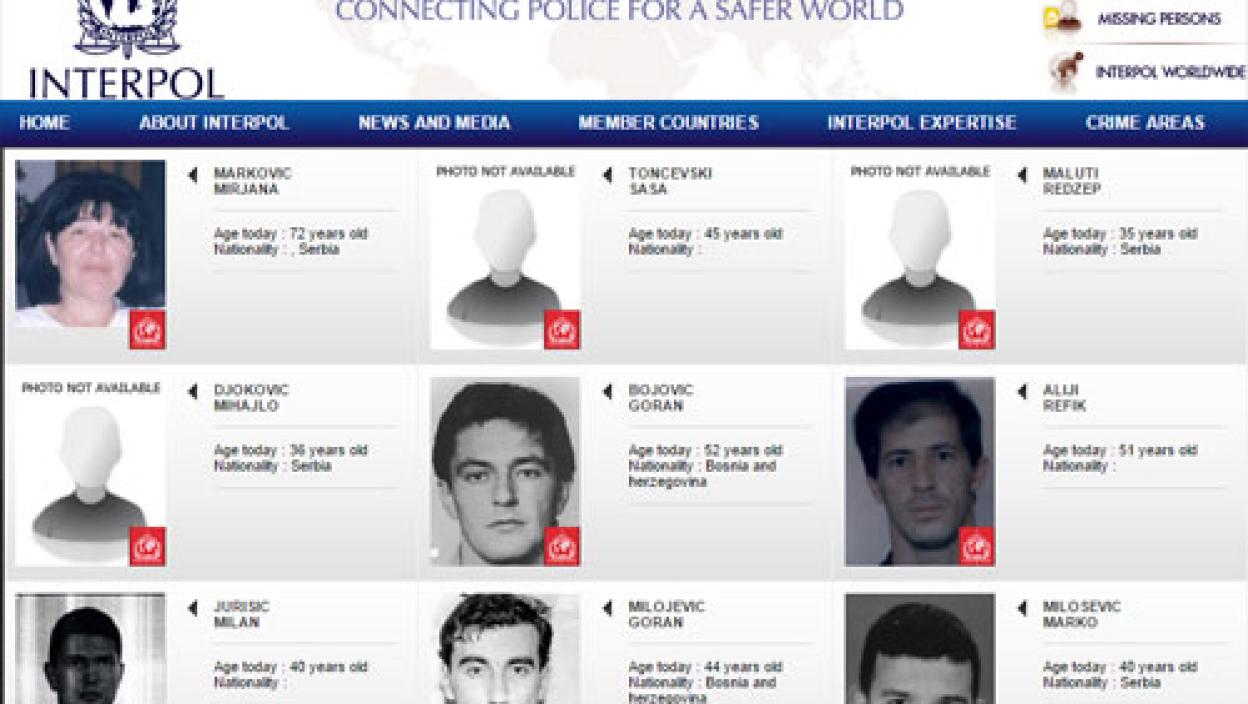This screenshot has width=1248, height=704.
Task: Click the INTERPOL logo
Action: [x=126, y=49]
